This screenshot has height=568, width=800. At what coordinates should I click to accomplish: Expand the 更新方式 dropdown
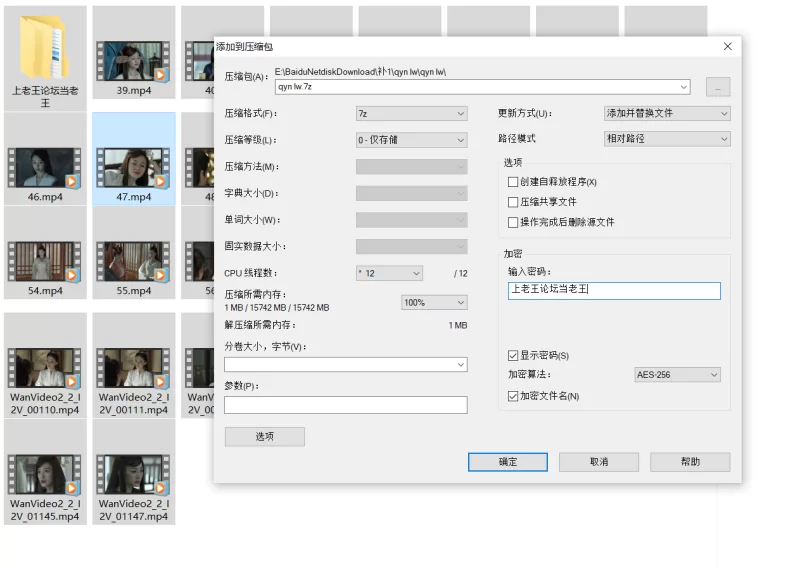[x=667, y=113]
